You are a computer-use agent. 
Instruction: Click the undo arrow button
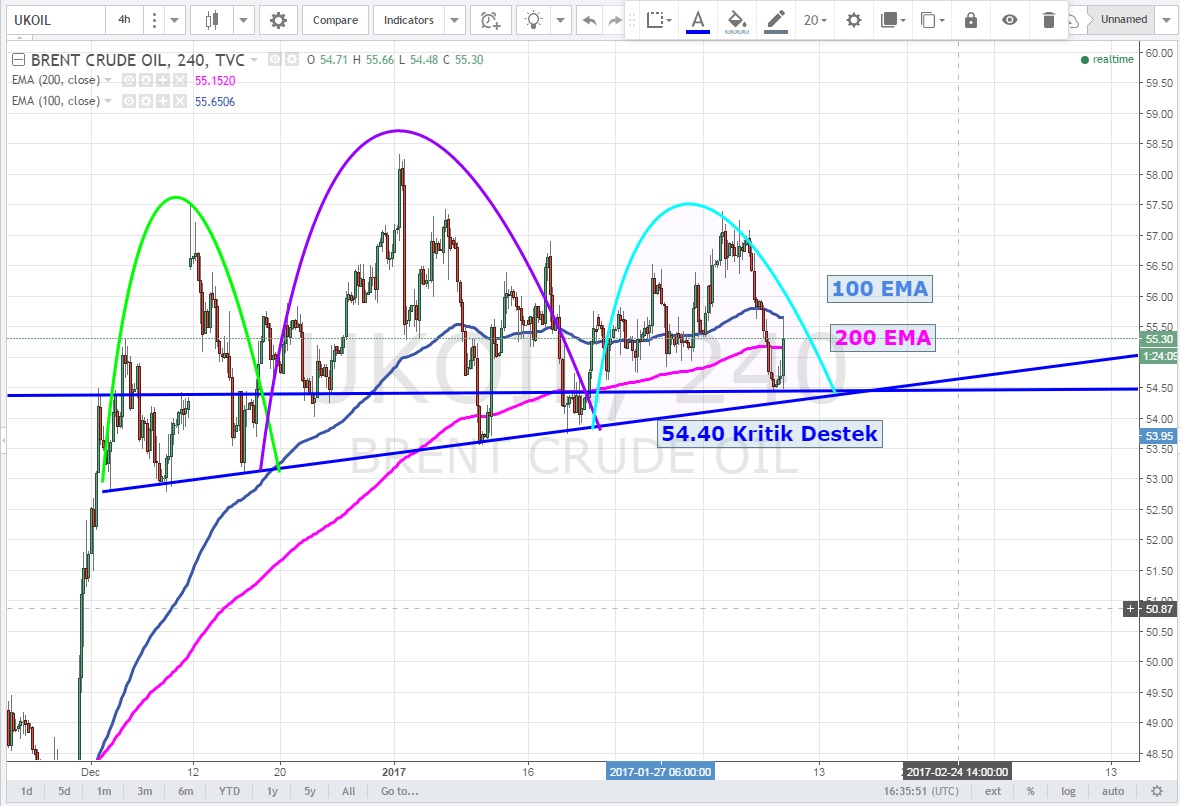pos(591,20)
